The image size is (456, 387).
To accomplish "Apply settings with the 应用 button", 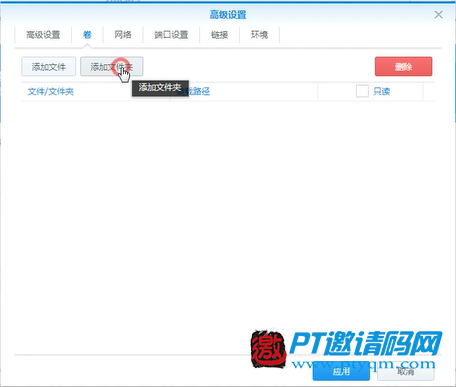I will click(341, 371).
